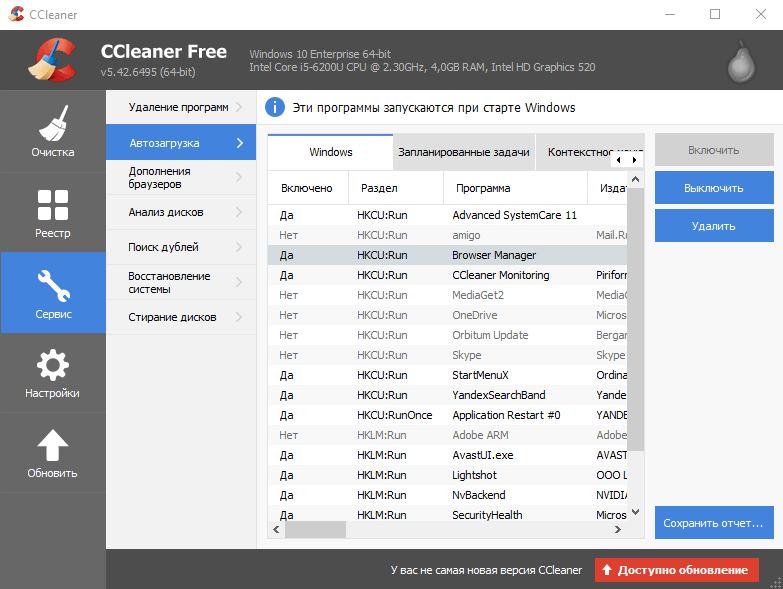The width and height of the screenshot is (783, 589).
Task: Click vertical scrollbar down arrow
Action: [x=635, y=512]
